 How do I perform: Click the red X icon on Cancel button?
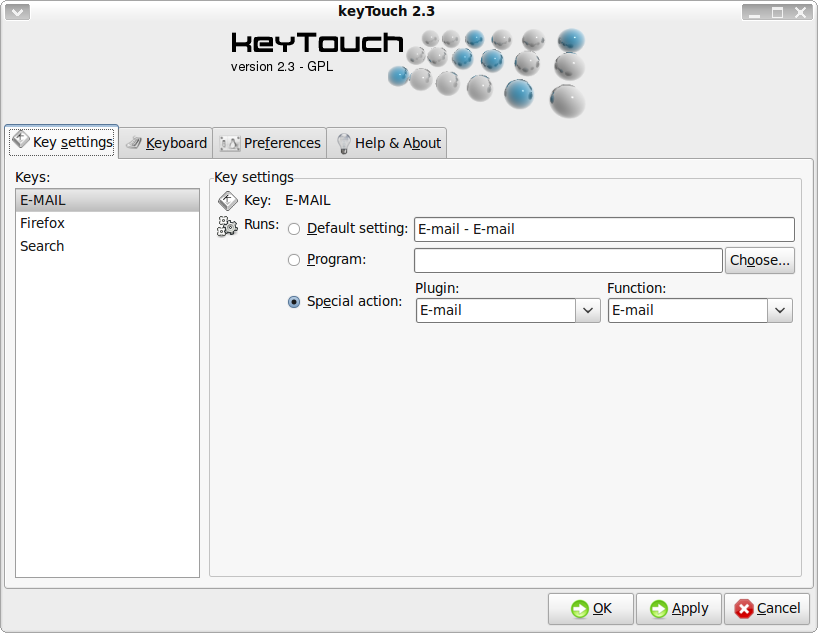point(743,609)
